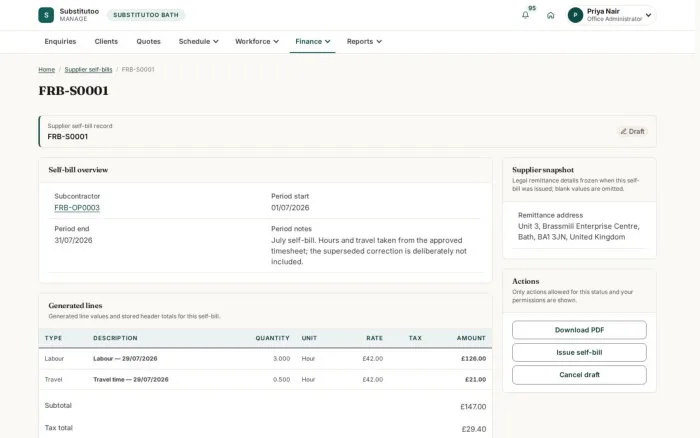
Task: Open the notifications bell icon
Action: [x=525, y=15]
